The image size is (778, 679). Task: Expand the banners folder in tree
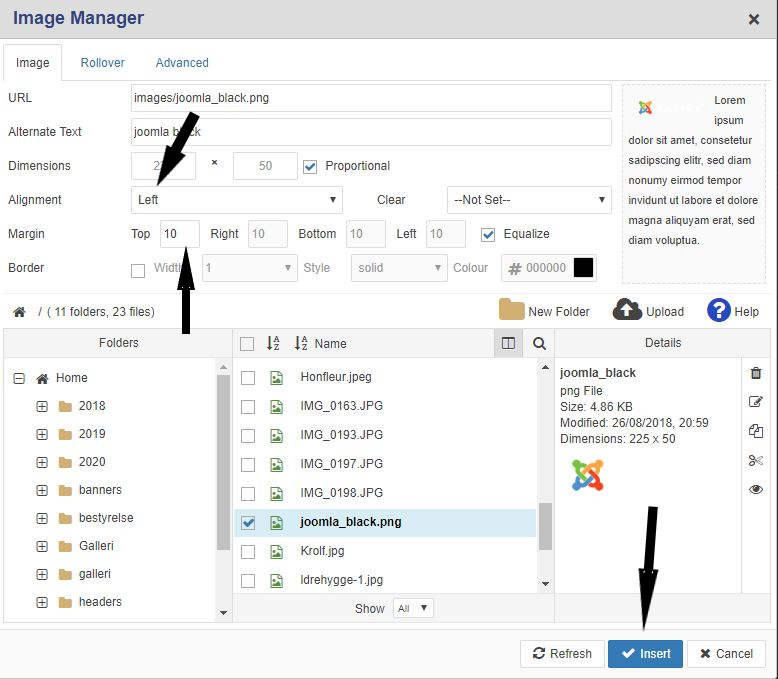tap(42, 490)
